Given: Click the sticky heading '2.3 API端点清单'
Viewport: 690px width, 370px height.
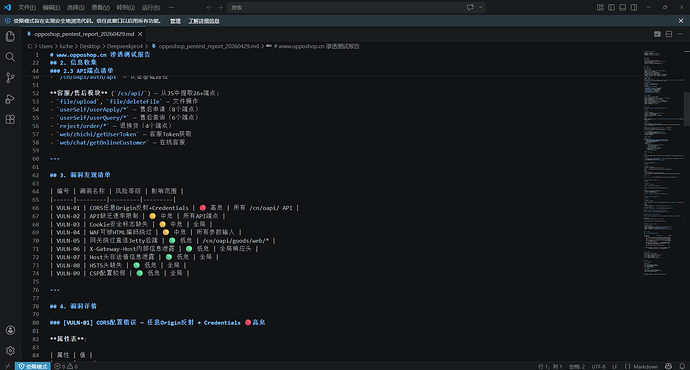Looking at the screenshot, I should (x=81, y=71).
